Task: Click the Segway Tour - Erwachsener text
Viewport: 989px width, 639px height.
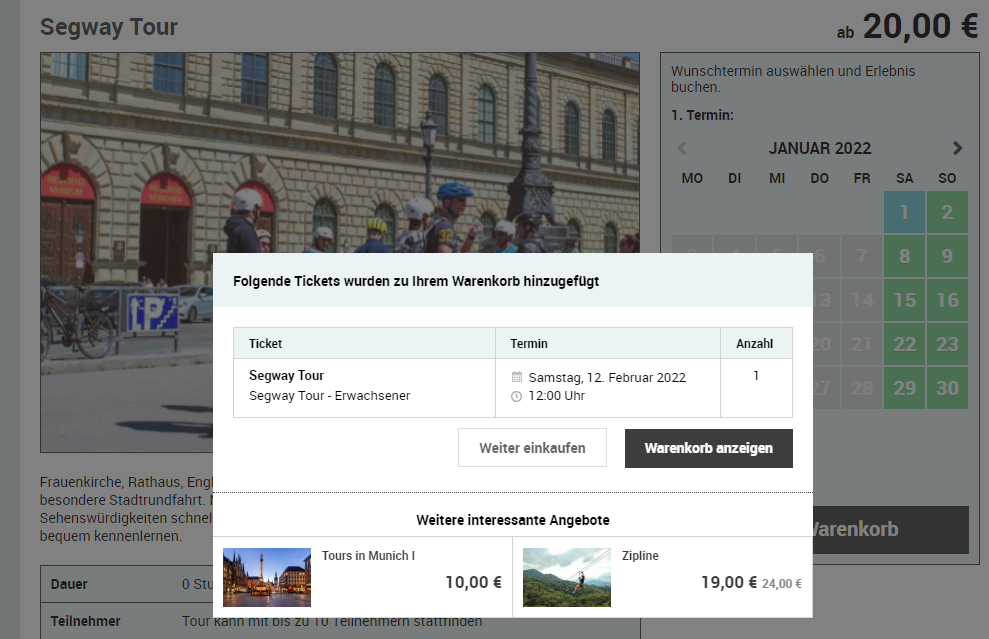Action: 329,396
